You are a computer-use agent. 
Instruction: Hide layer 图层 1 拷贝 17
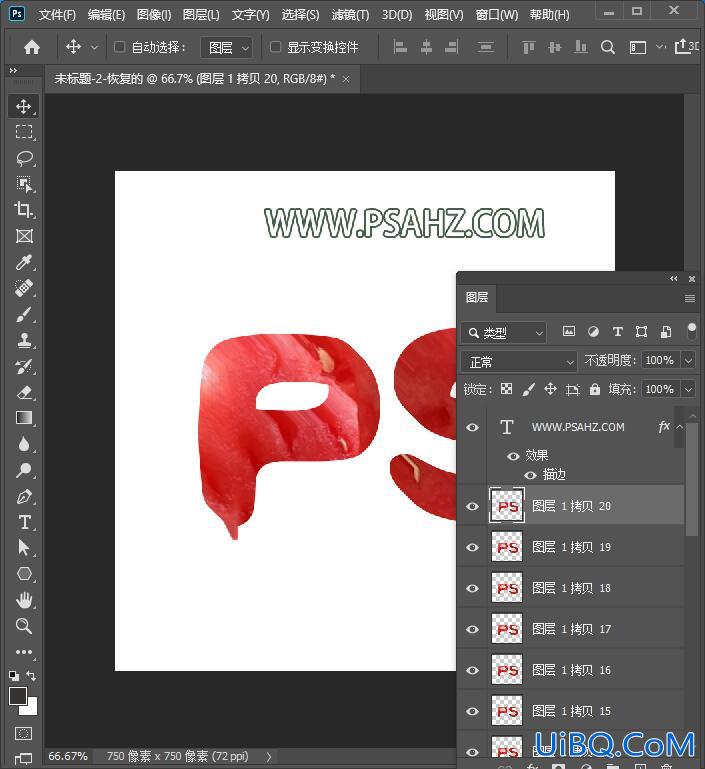pyautogui.click(x=473, y=629)
